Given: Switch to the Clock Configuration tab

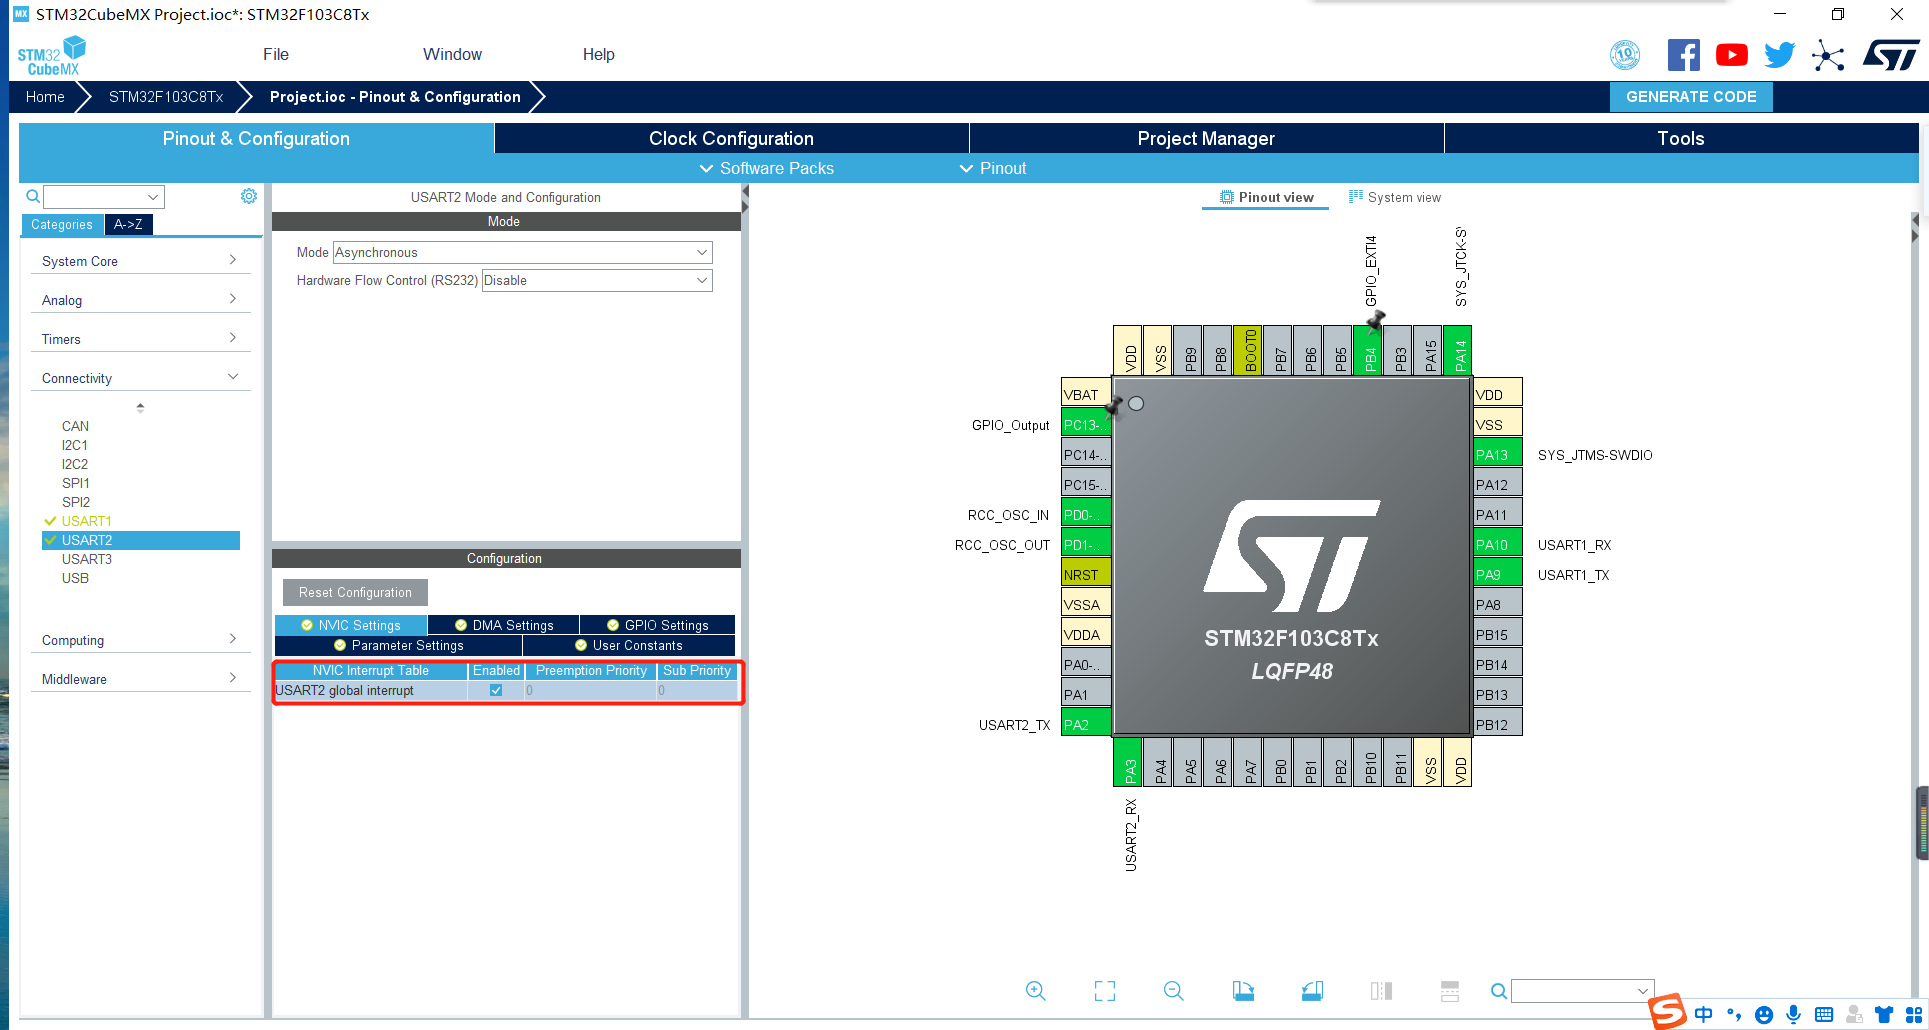Looking at the screenshot, I should pos(731,138).
